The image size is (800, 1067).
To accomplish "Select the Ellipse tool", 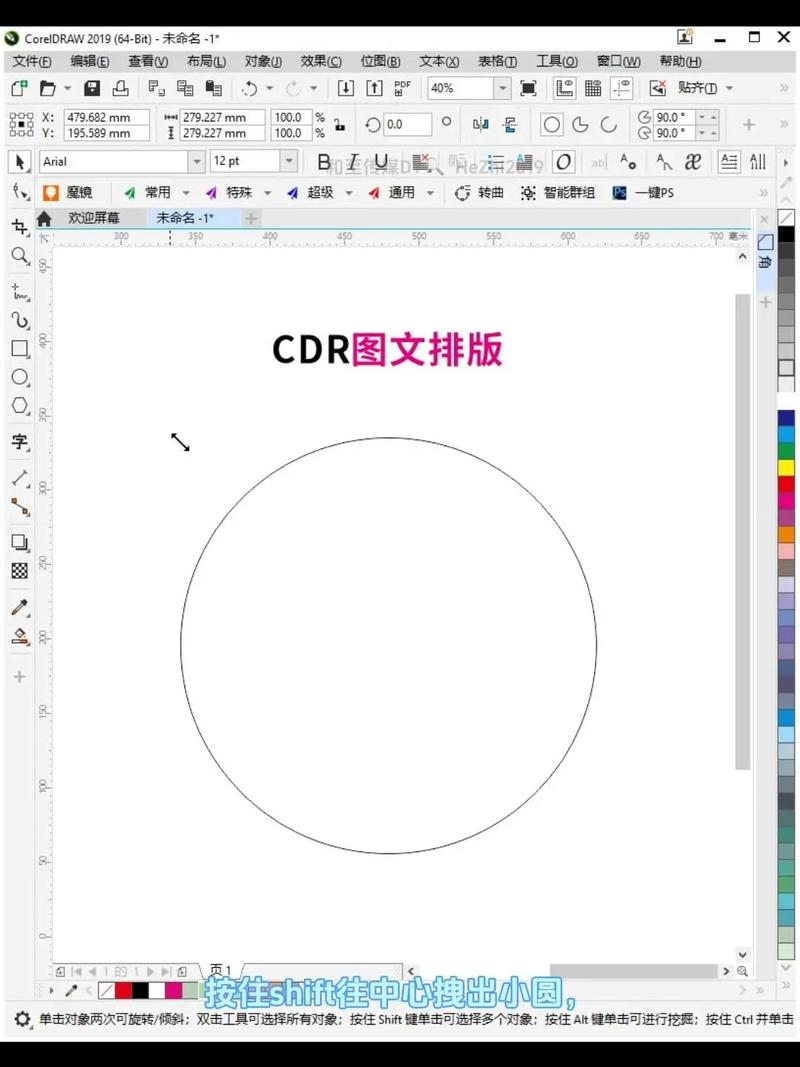I will (x=19, y=377).
